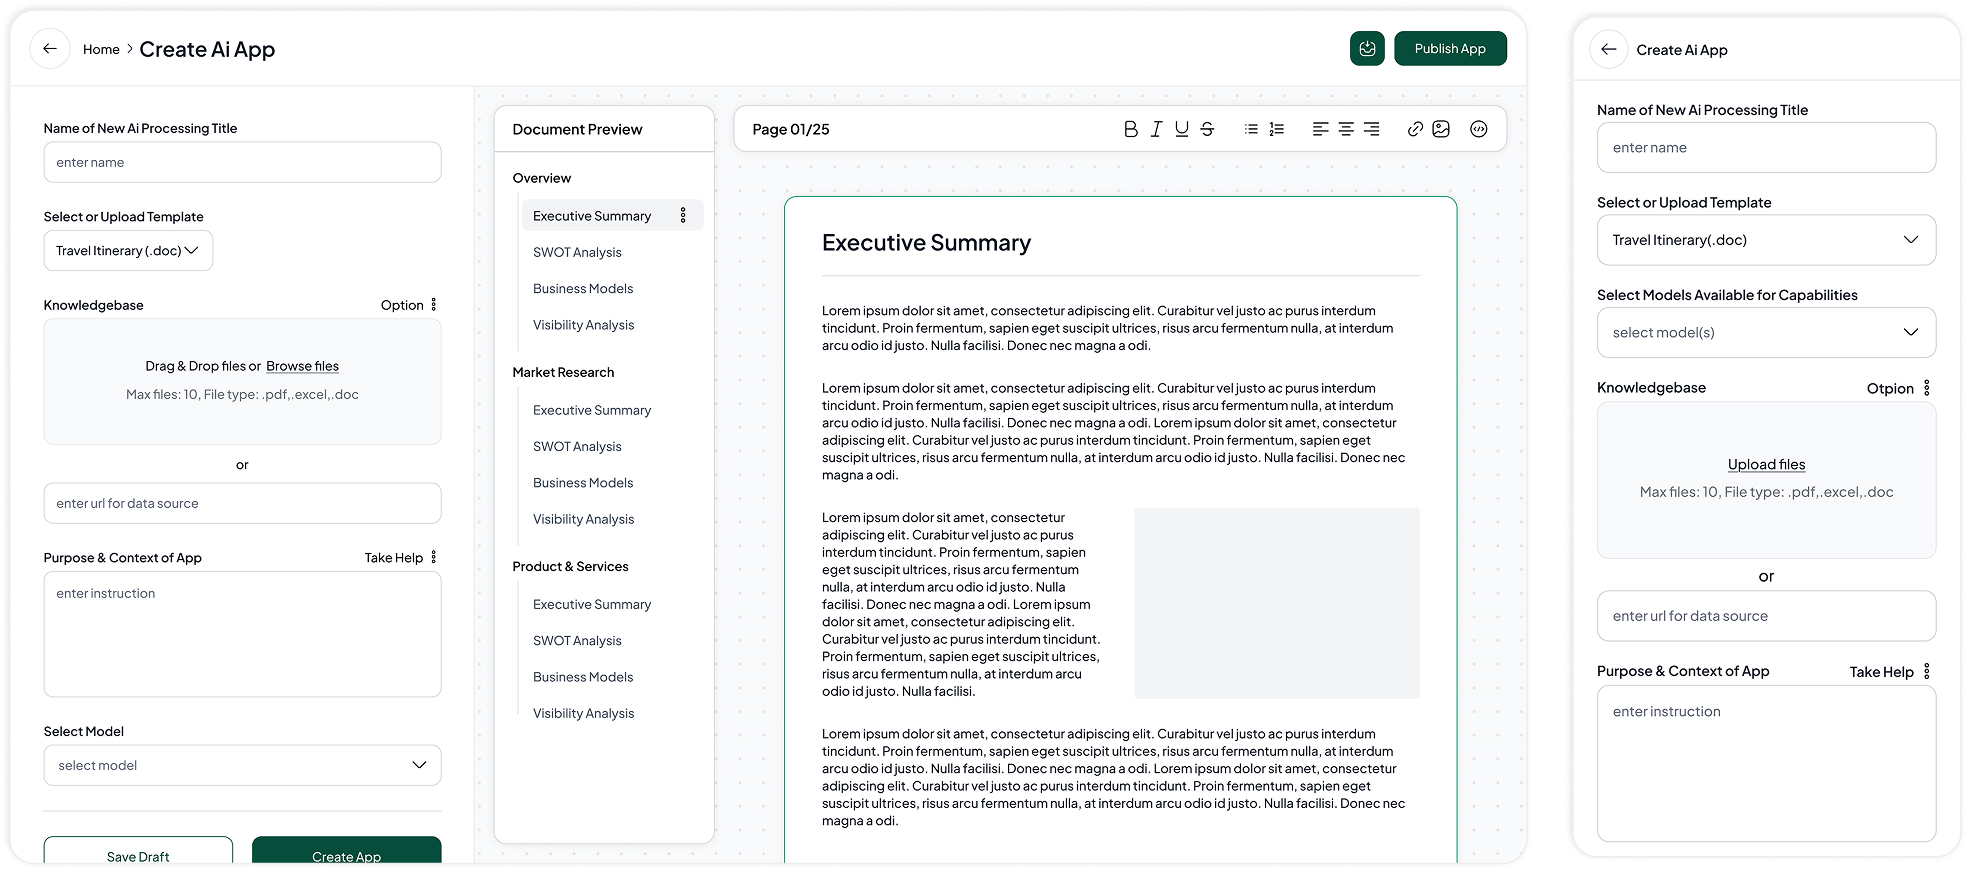This screenshot has width=1971, height=874.
Task: Toggle bold formatting in the editor toolbar
Action: click(1130, 129)
